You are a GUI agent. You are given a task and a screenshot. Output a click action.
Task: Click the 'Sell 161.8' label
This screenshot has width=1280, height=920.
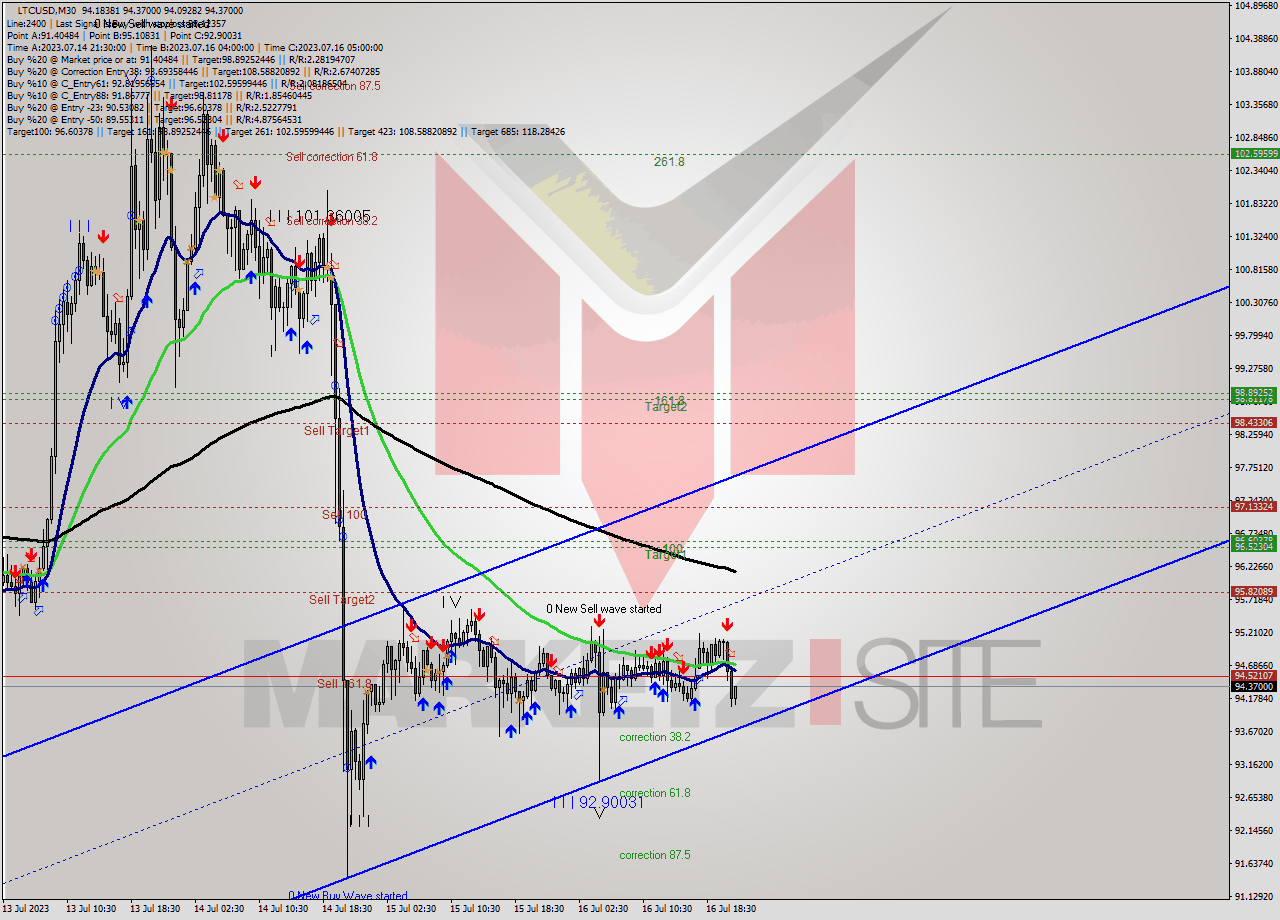(344, 684)
